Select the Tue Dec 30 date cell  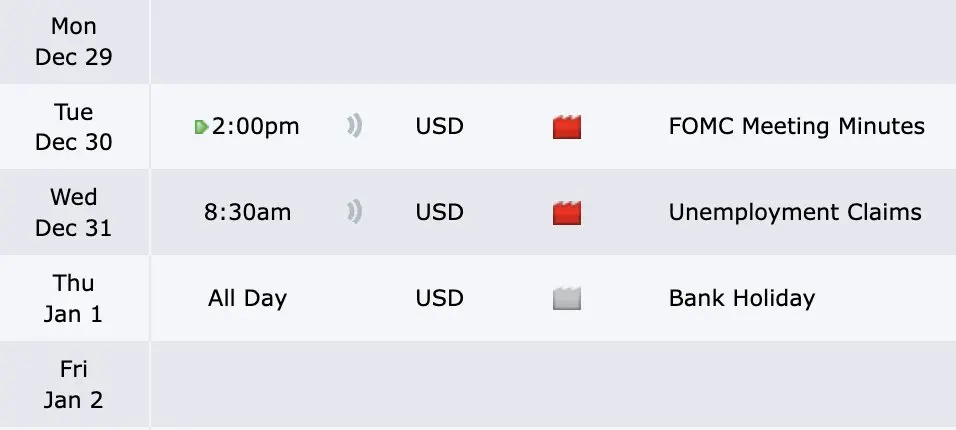tap(74, 127)
